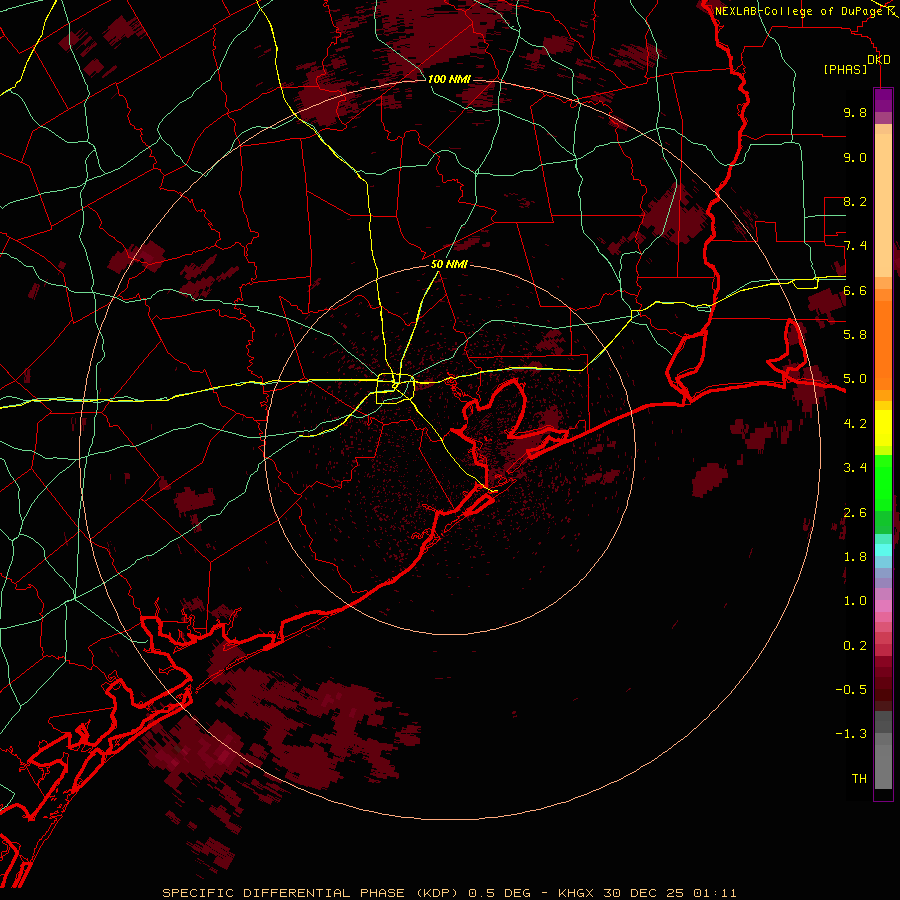Image resolution: width=900 pixels, height=900 pixels.
Task: Click the pink segment of the color bar
Action: (x=883, y=605)
